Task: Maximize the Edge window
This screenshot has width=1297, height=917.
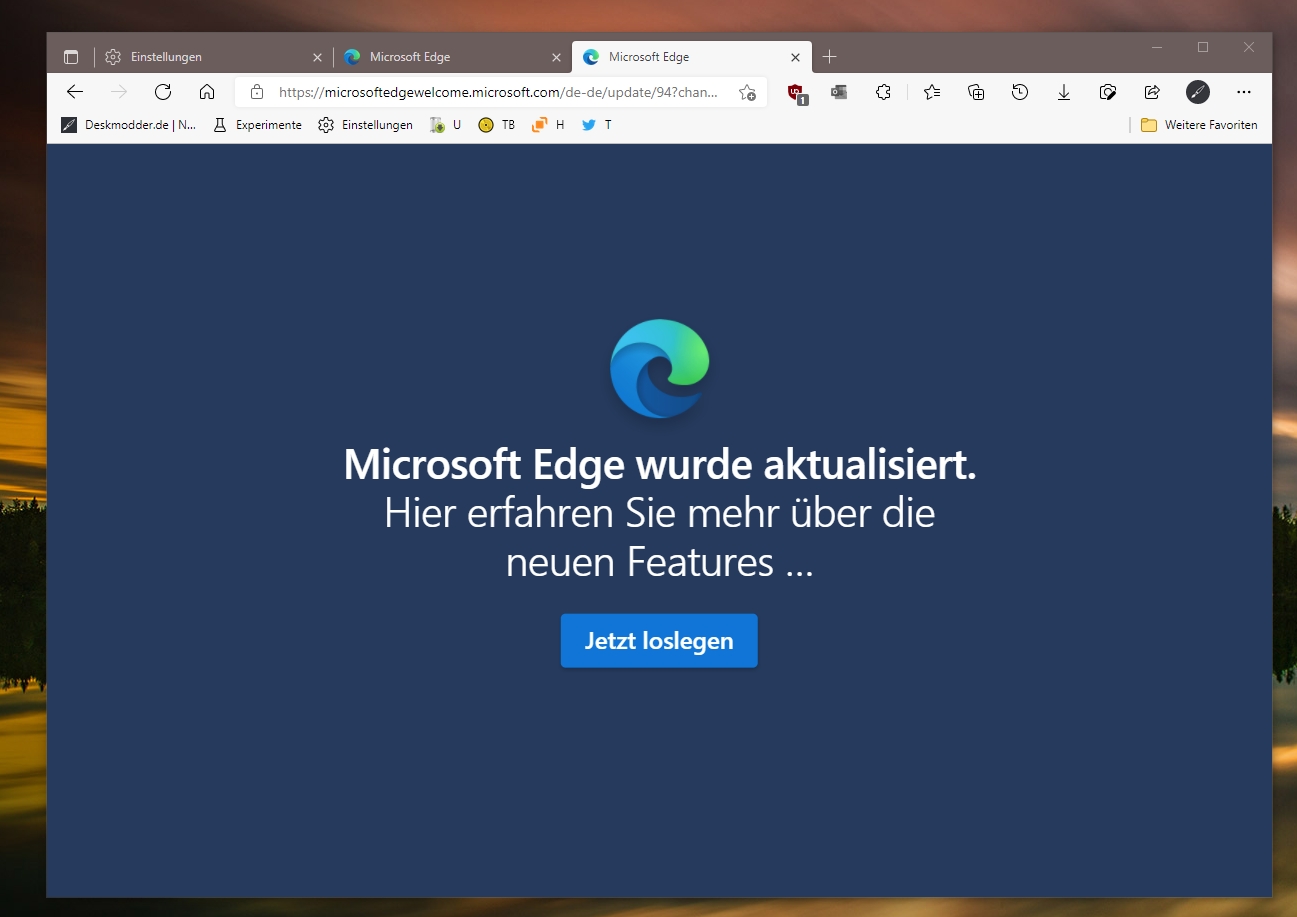Action: click(x=1203, y=47)
